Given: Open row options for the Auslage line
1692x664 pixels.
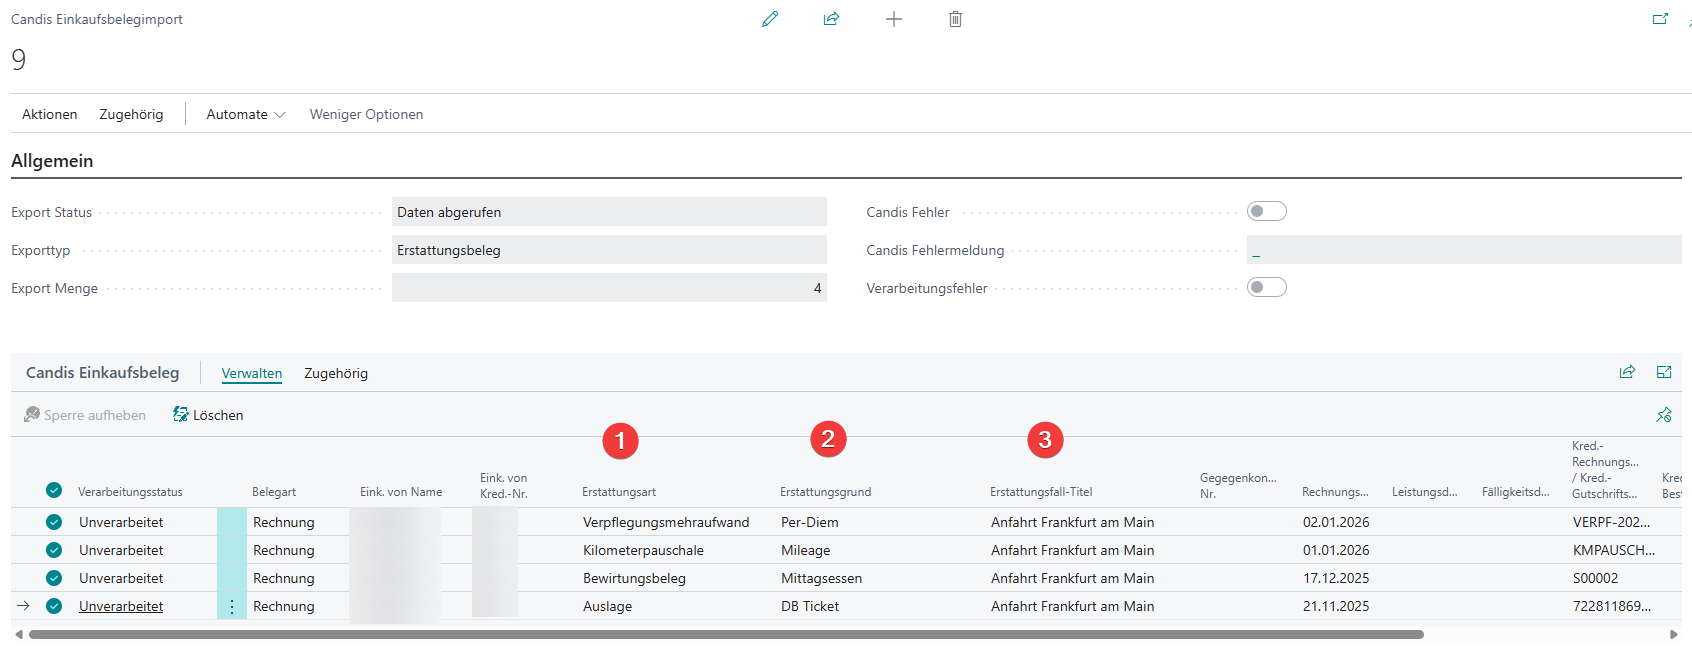Looking at the screenshot, I should 232,606.
